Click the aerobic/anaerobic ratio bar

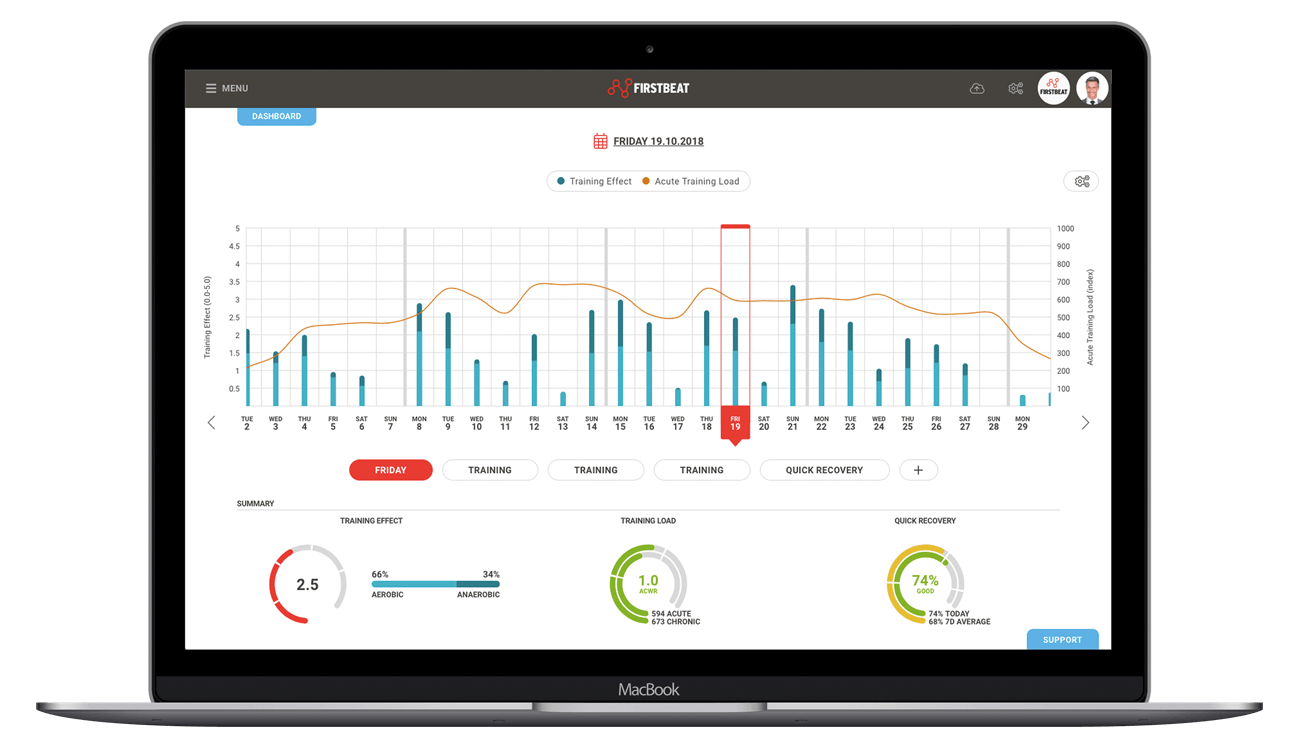435,584
